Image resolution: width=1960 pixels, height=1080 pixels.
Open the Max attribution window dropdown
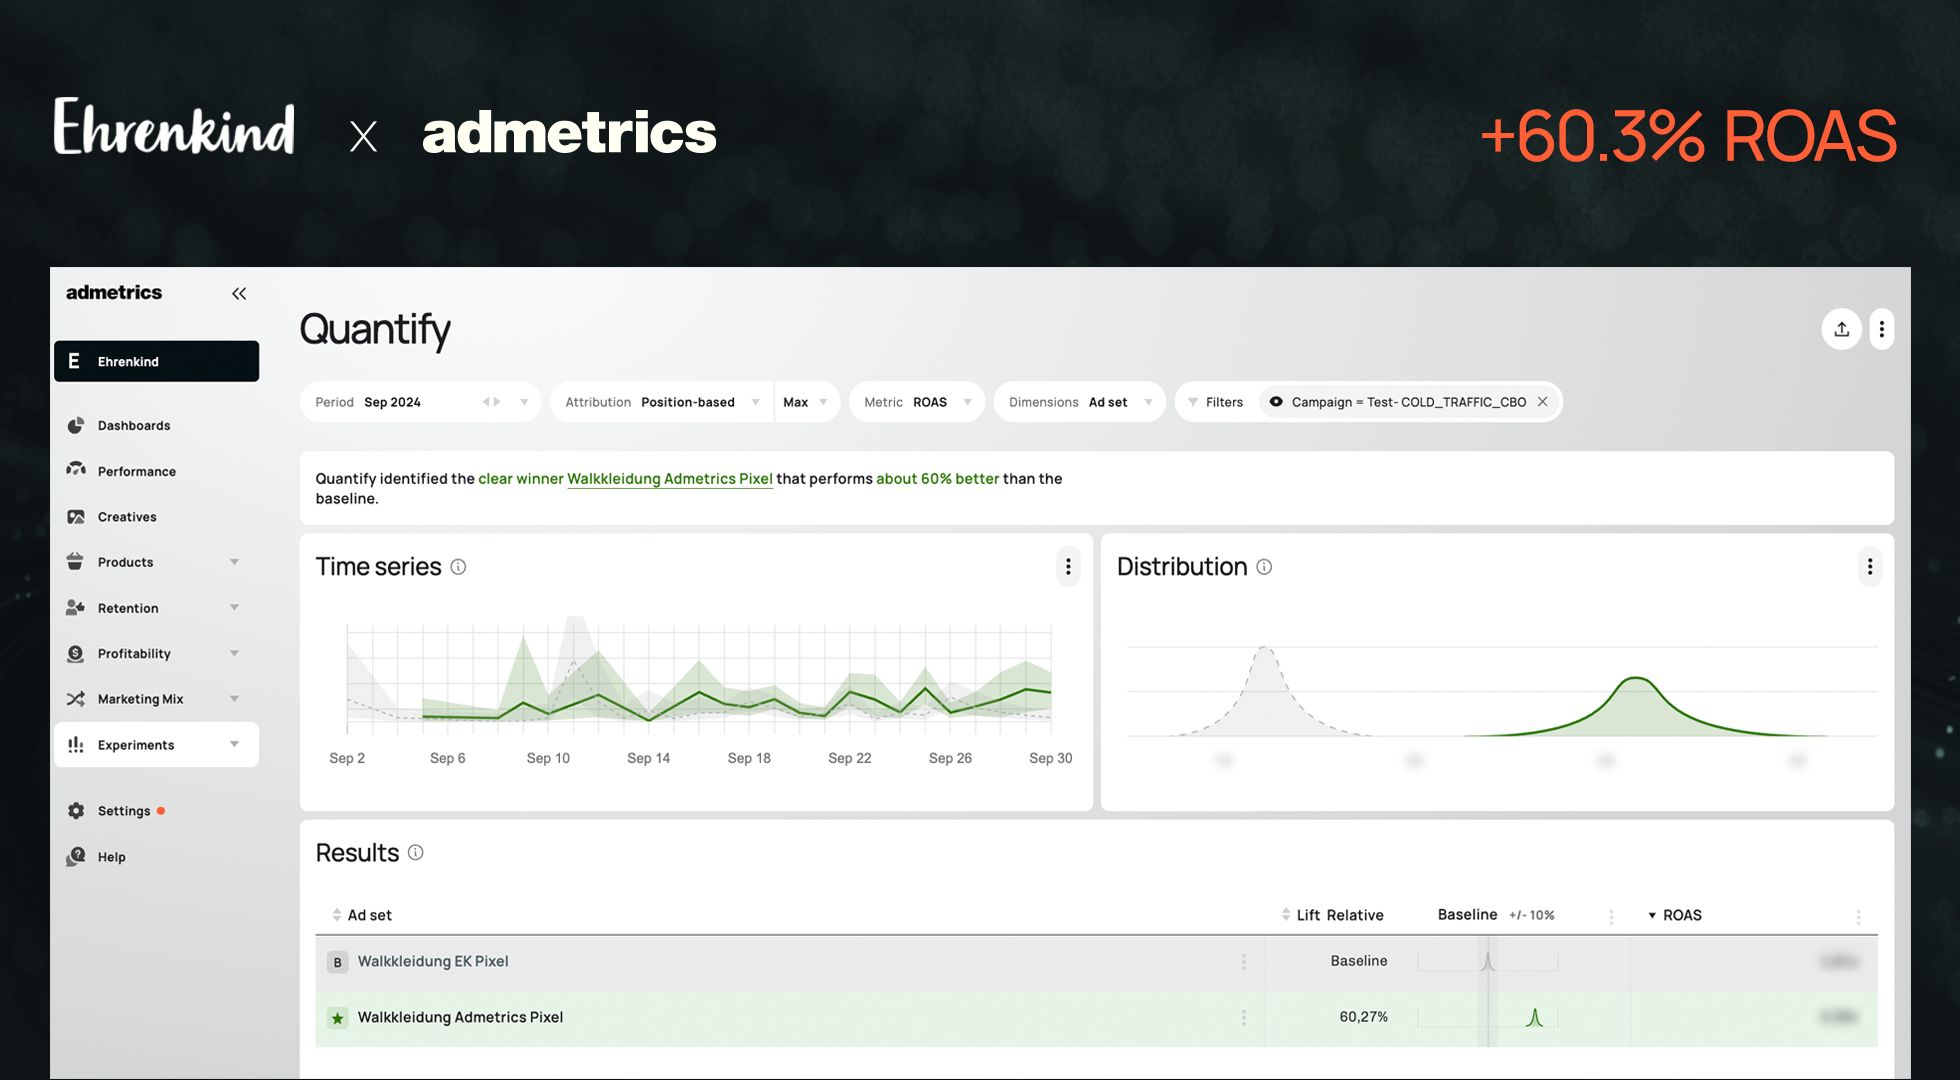806,402
